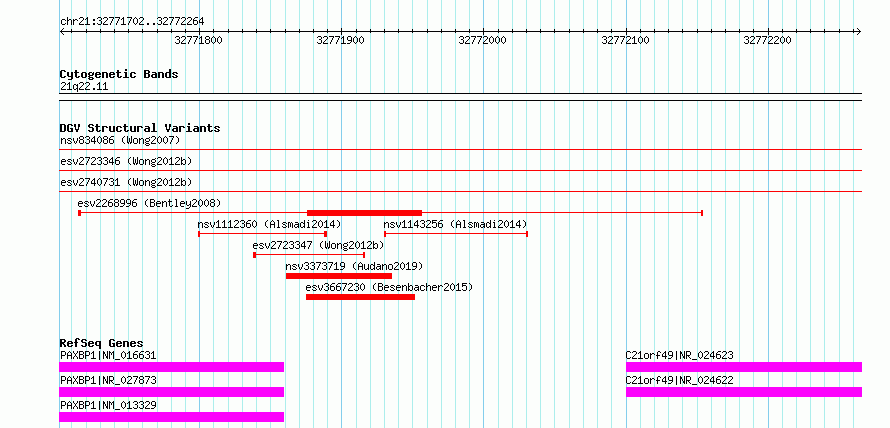The height and width of the screenshot is (428, 890).
Task: Click the red bar under nsv3373719
Action: (x=339, y=276)
